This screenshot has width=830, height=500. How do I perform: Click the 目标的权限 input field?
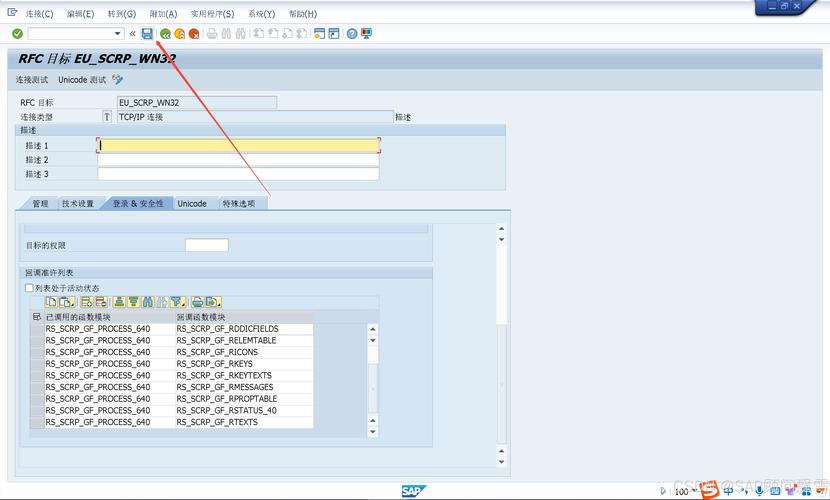click(206, 245)
